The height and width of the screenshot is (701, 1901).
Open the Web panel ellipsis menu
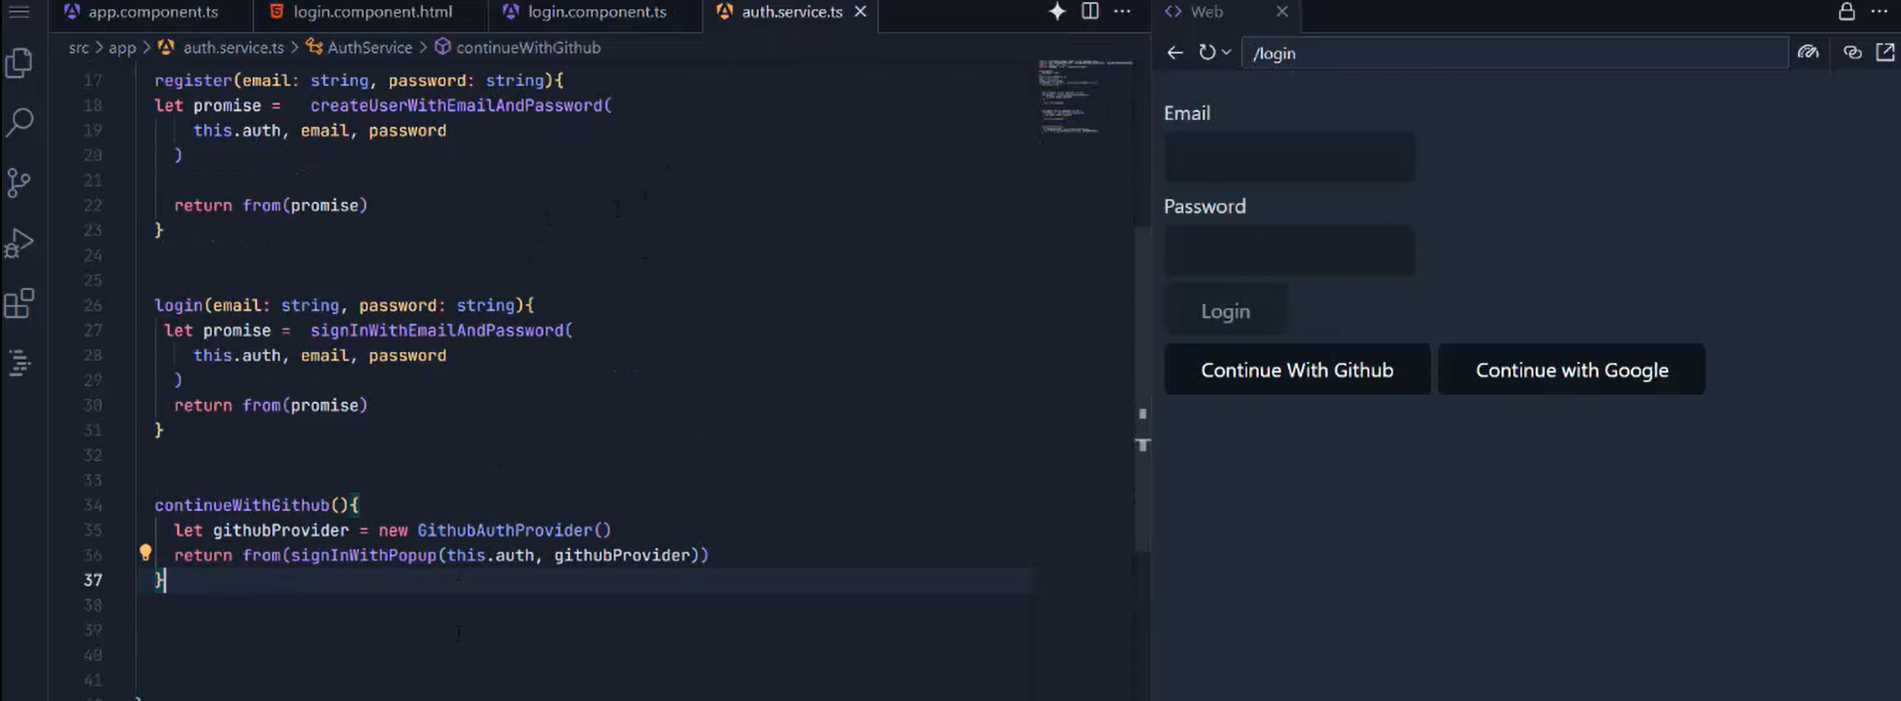[x=1879, y=12]
